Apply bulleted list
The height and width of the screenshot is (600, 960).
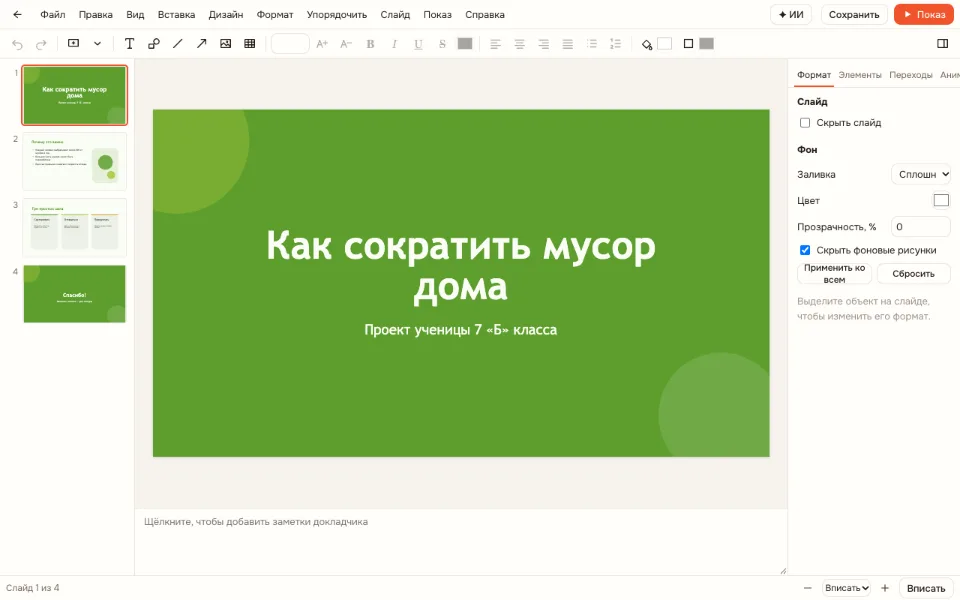(591, 44)
